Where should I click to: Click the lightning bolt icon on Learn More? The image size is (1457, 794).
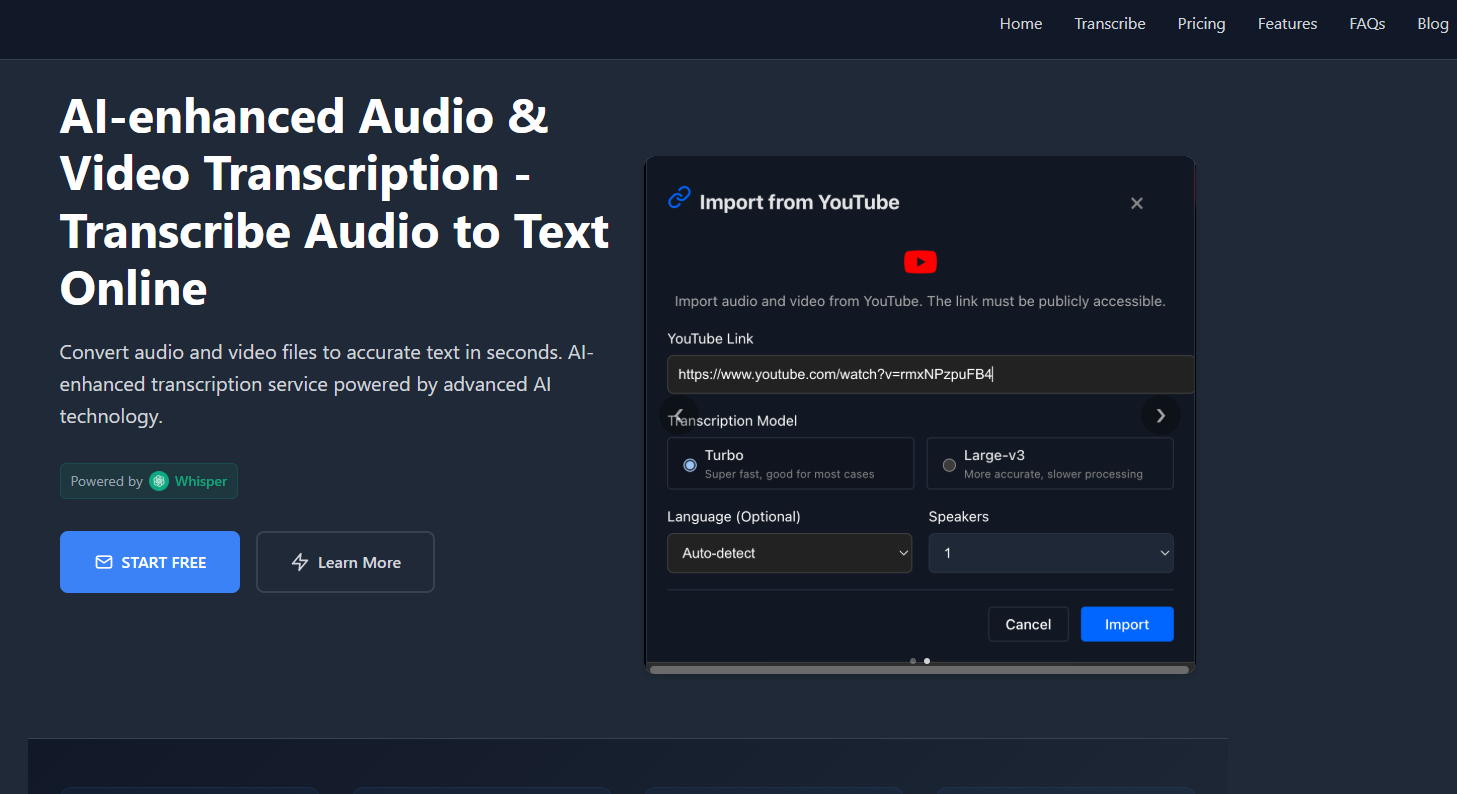pos(299,562)
